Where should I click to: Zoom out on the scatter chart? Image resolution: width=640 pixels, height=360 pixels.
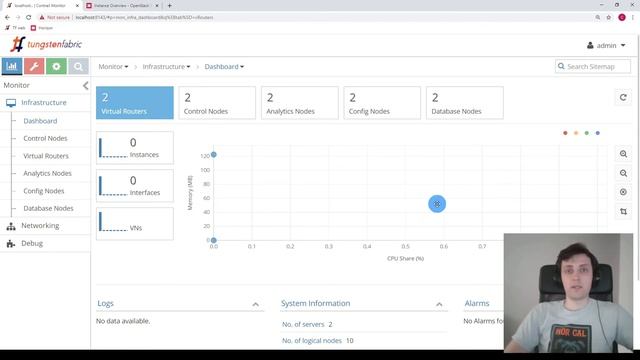pyautogui.click(x=623, y=173)
